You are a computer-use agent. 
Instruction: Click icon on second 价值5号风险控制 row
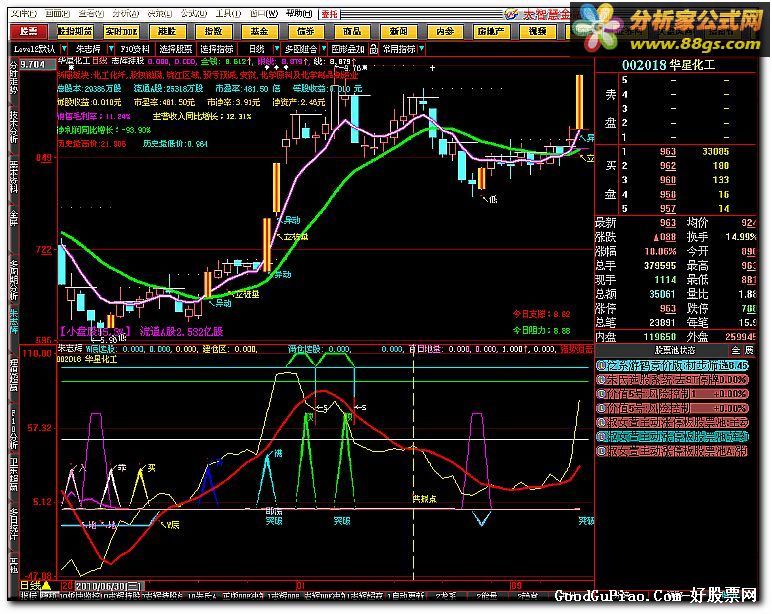601,408
